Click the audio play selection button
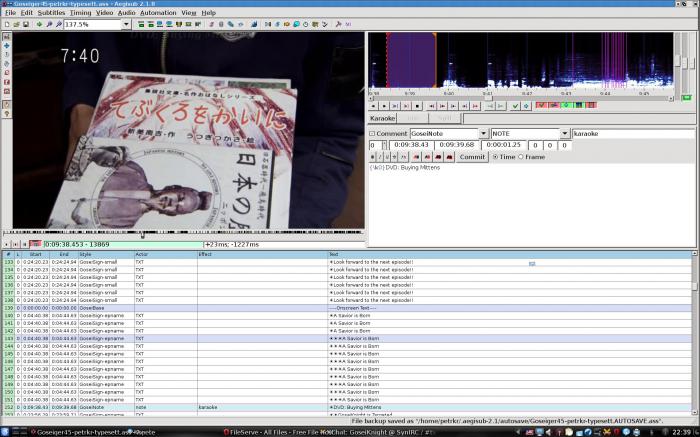This screenshot has height=437, width=700. (395, 106)
